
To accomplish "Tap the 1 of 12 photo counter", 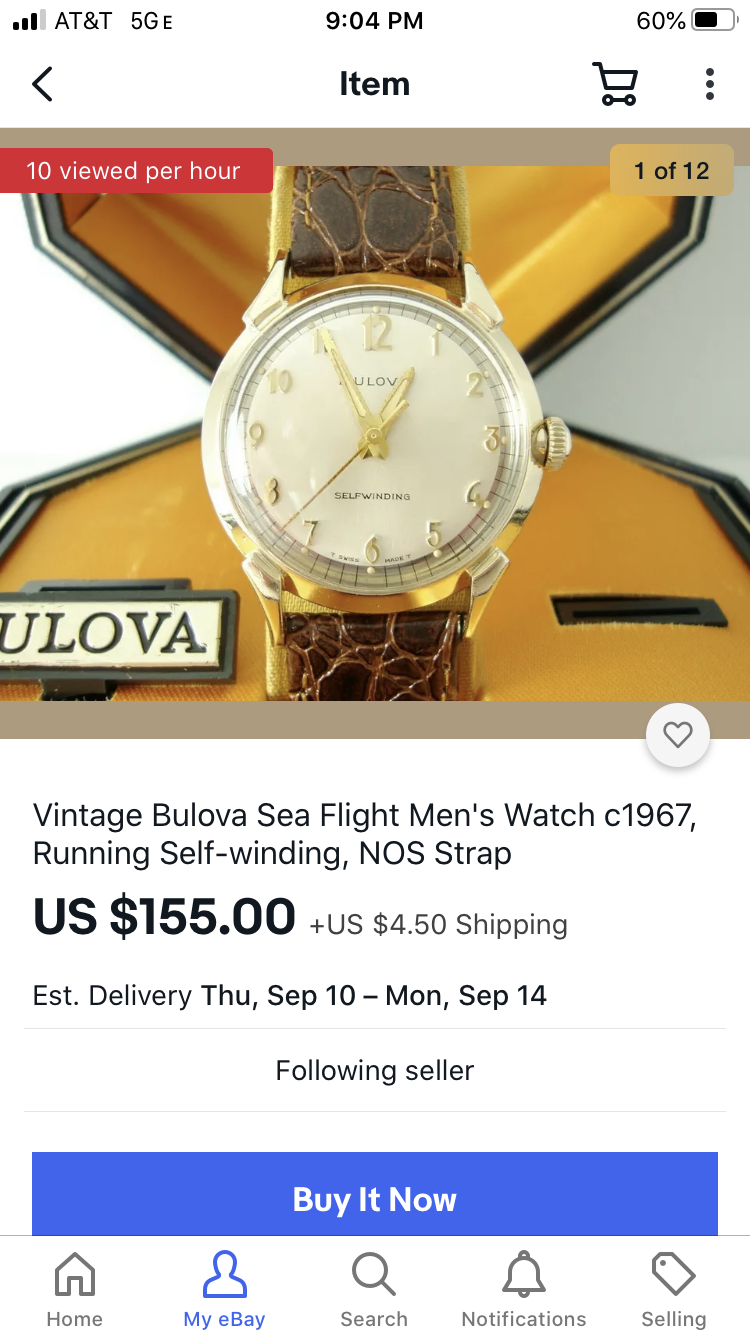I will [671, 170].
